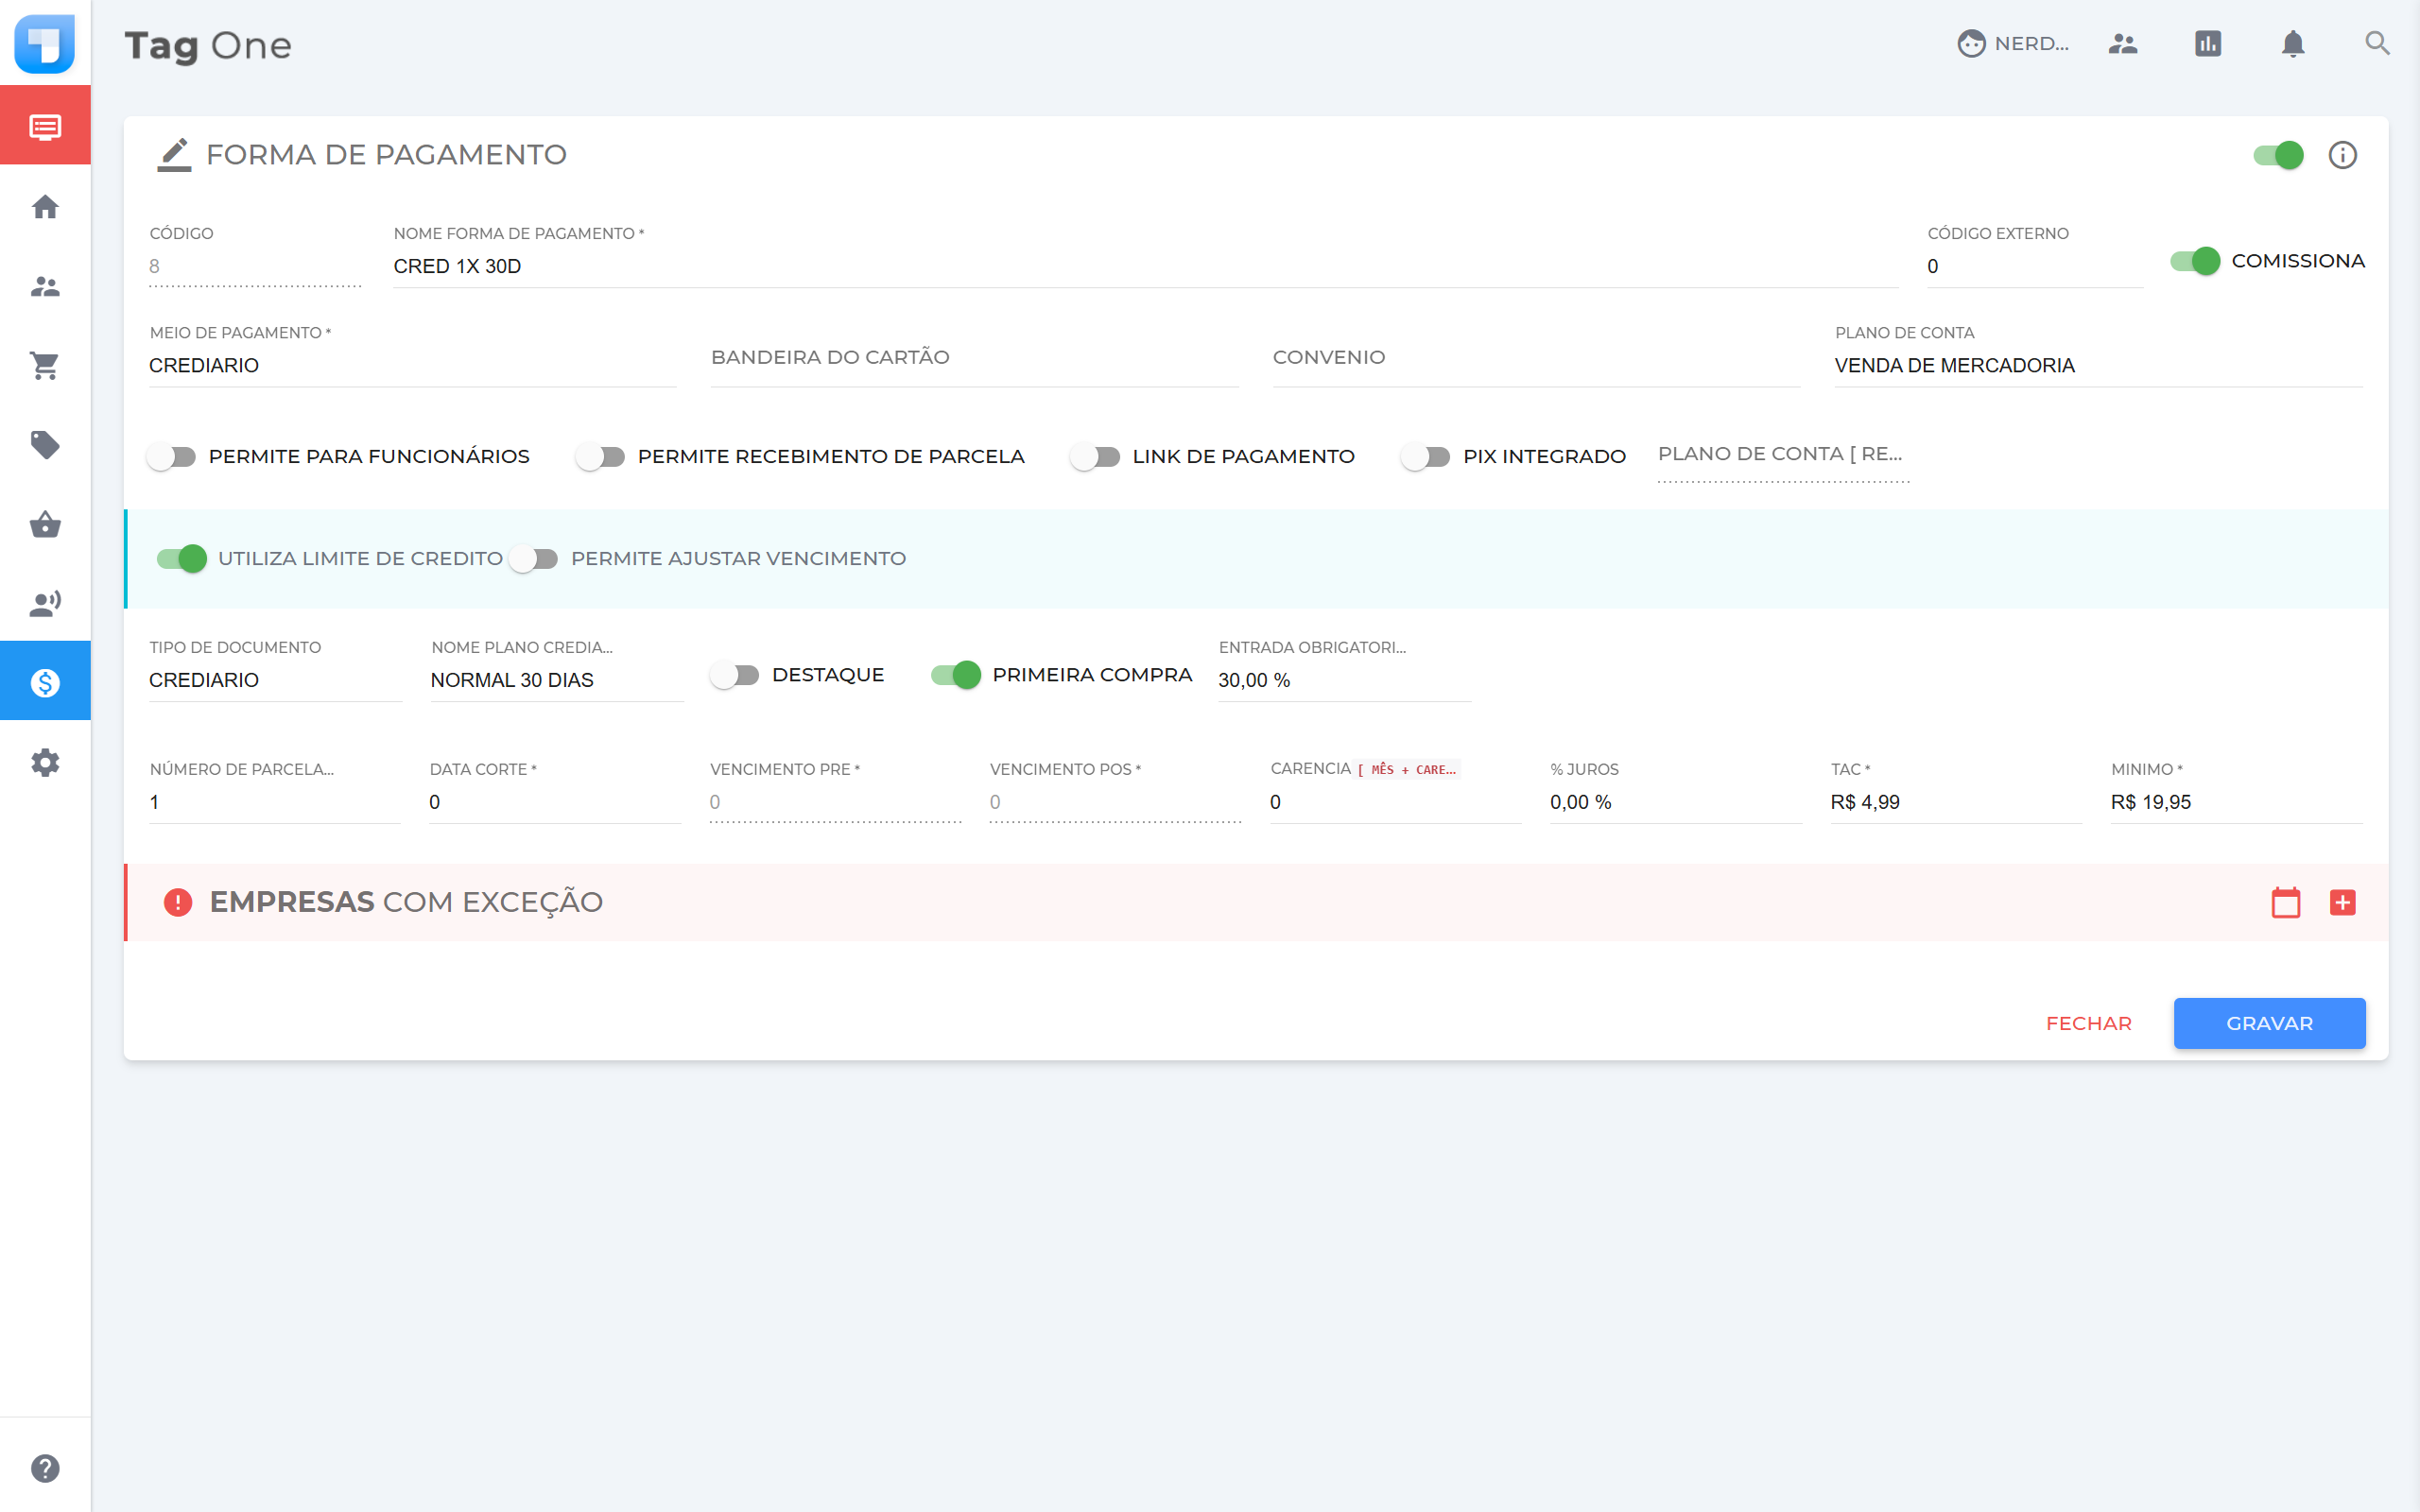Click the Gravar button

pos(2268,1023)
